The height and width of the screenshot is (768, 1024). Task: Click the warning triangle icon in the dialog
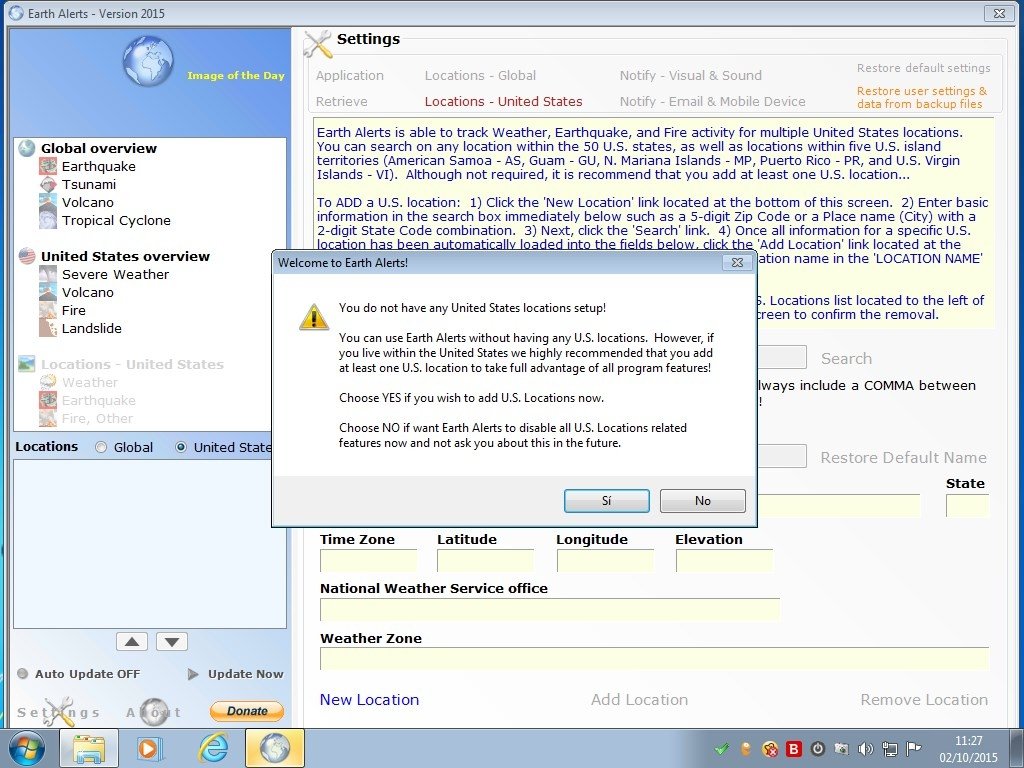(x=313, y=317)
